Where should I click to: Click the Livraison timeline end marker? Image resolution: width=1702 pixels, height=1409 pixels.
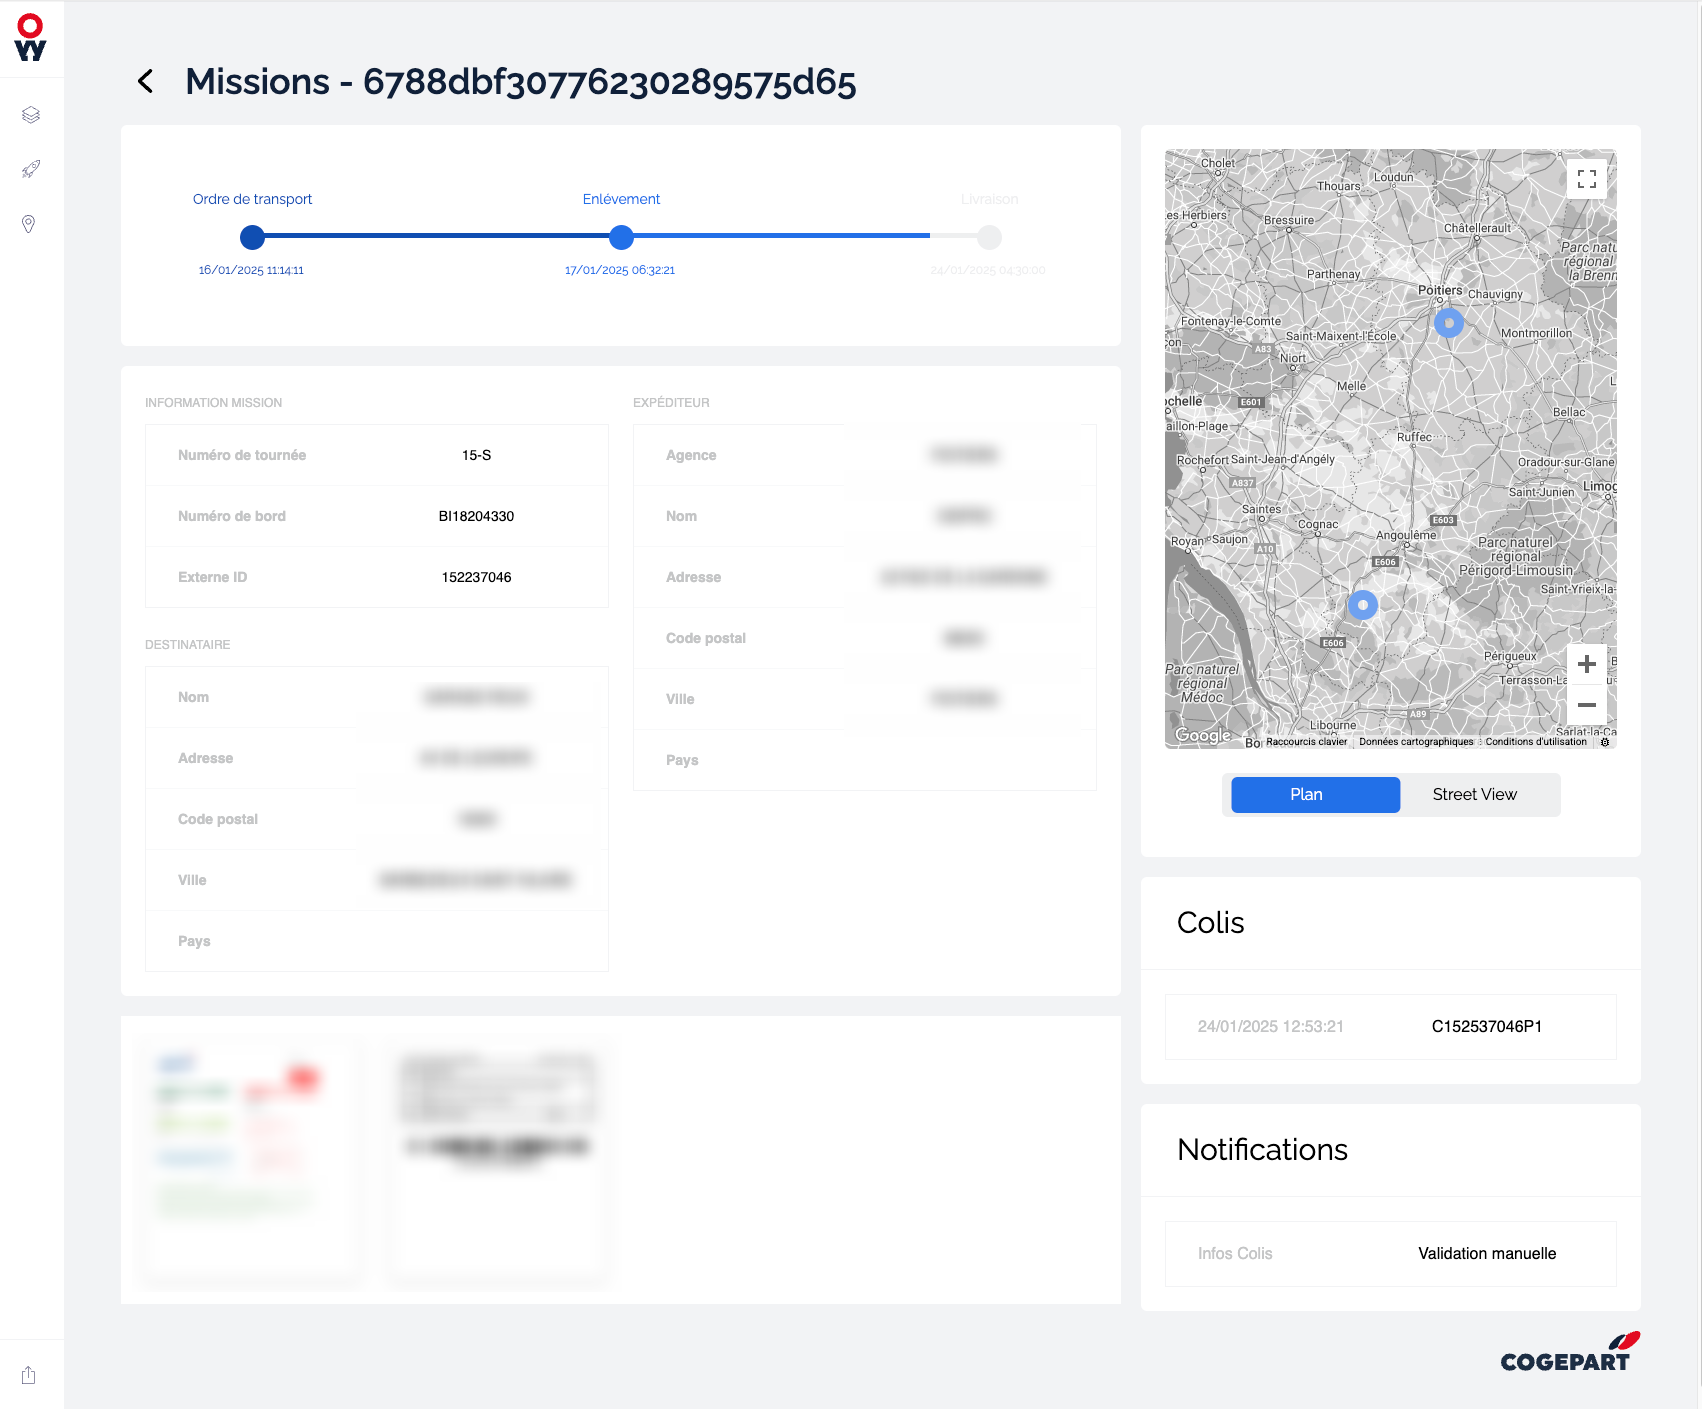coord(989,237)
